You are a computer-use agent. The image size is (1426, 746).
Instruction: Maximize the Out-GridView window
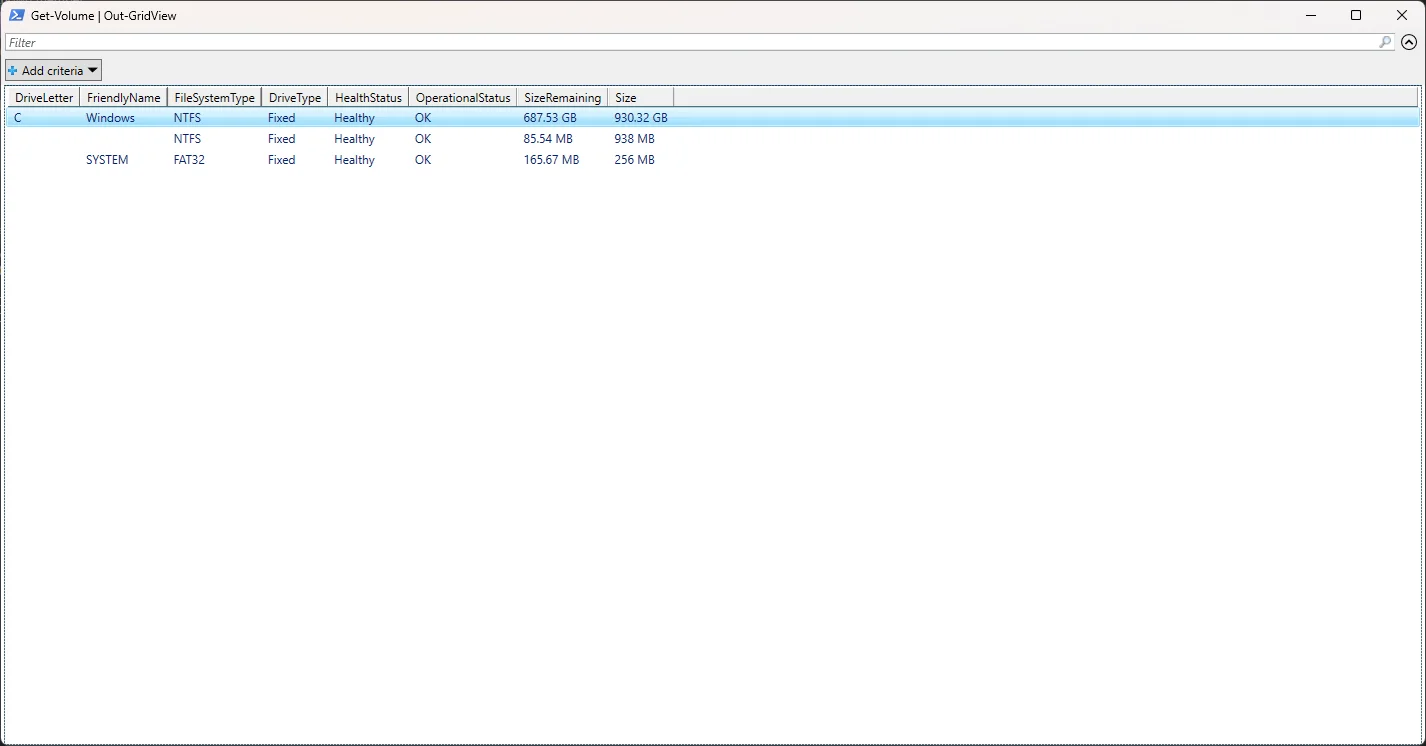[x=1356, y=15]
